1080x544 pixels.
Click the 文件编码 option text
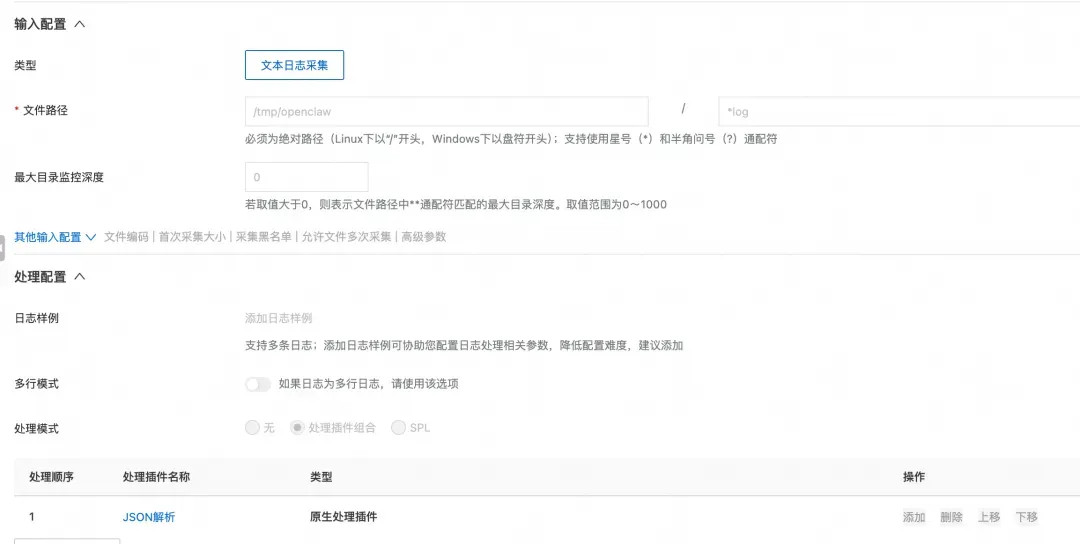point(126,237)
